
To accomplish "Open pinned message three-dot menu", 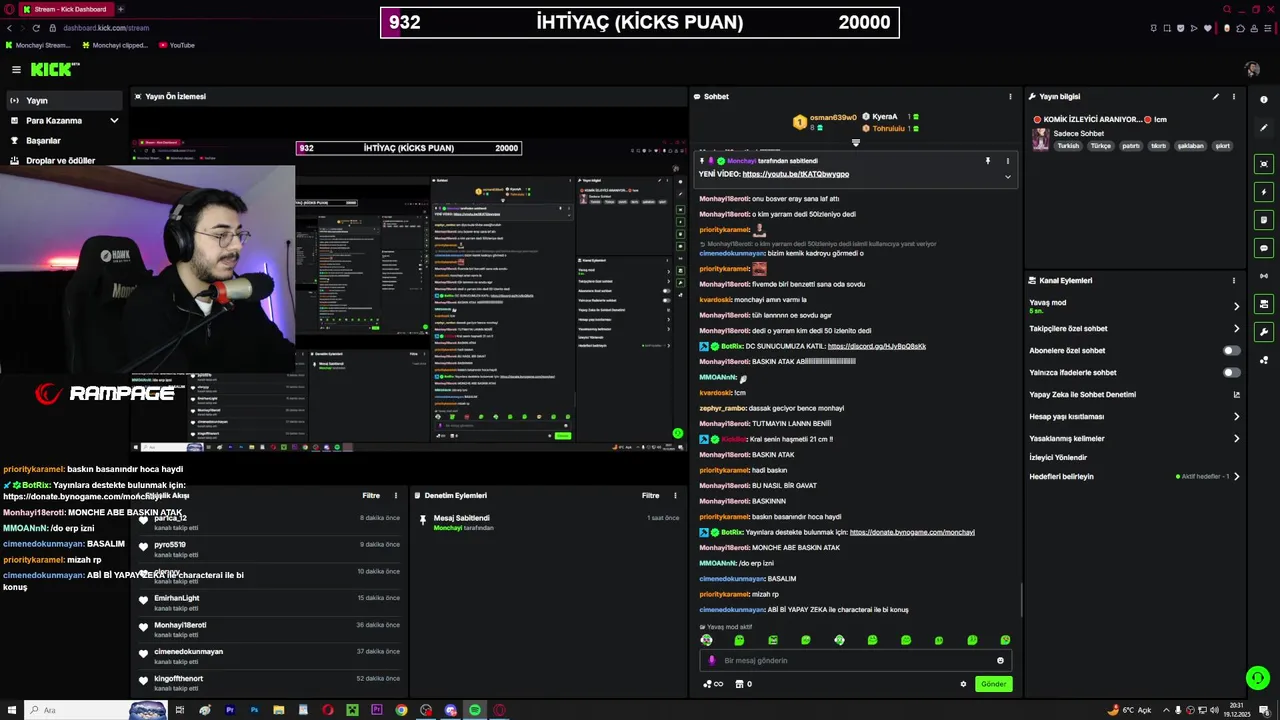I will click(x=1007, y=161).
